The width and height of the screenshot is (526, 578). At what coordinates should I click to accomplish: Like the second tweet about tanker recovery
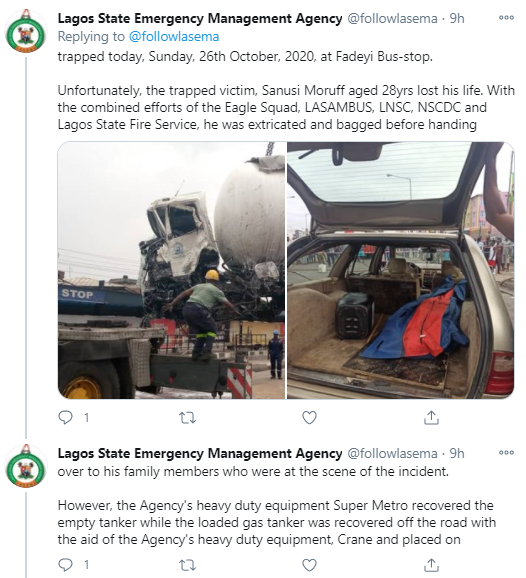pos(309,565)
